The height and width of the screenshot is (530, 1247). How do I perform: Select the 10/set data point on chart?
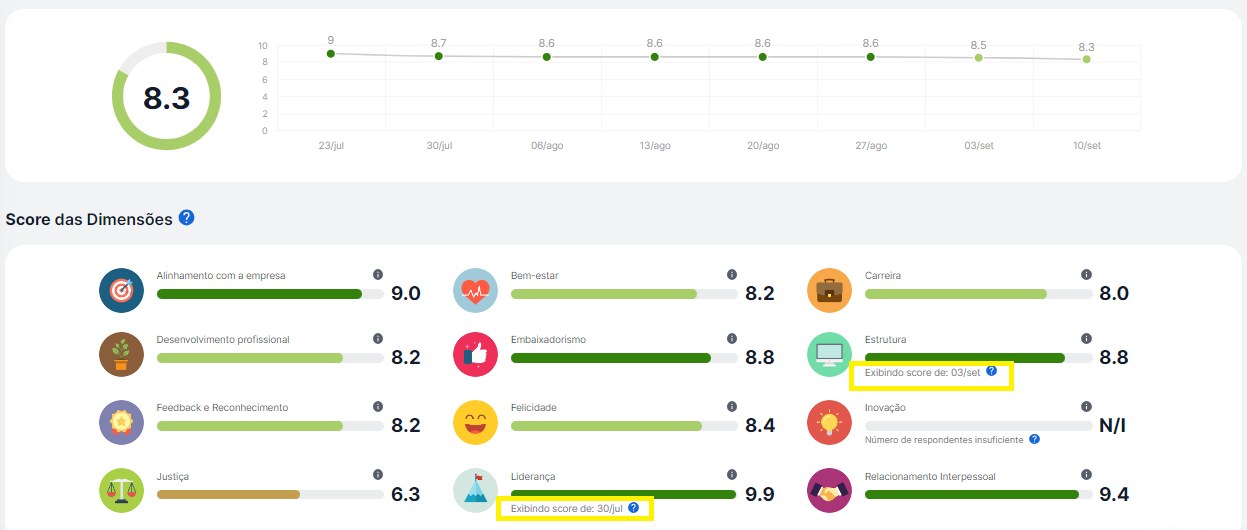coord(1086,60)
